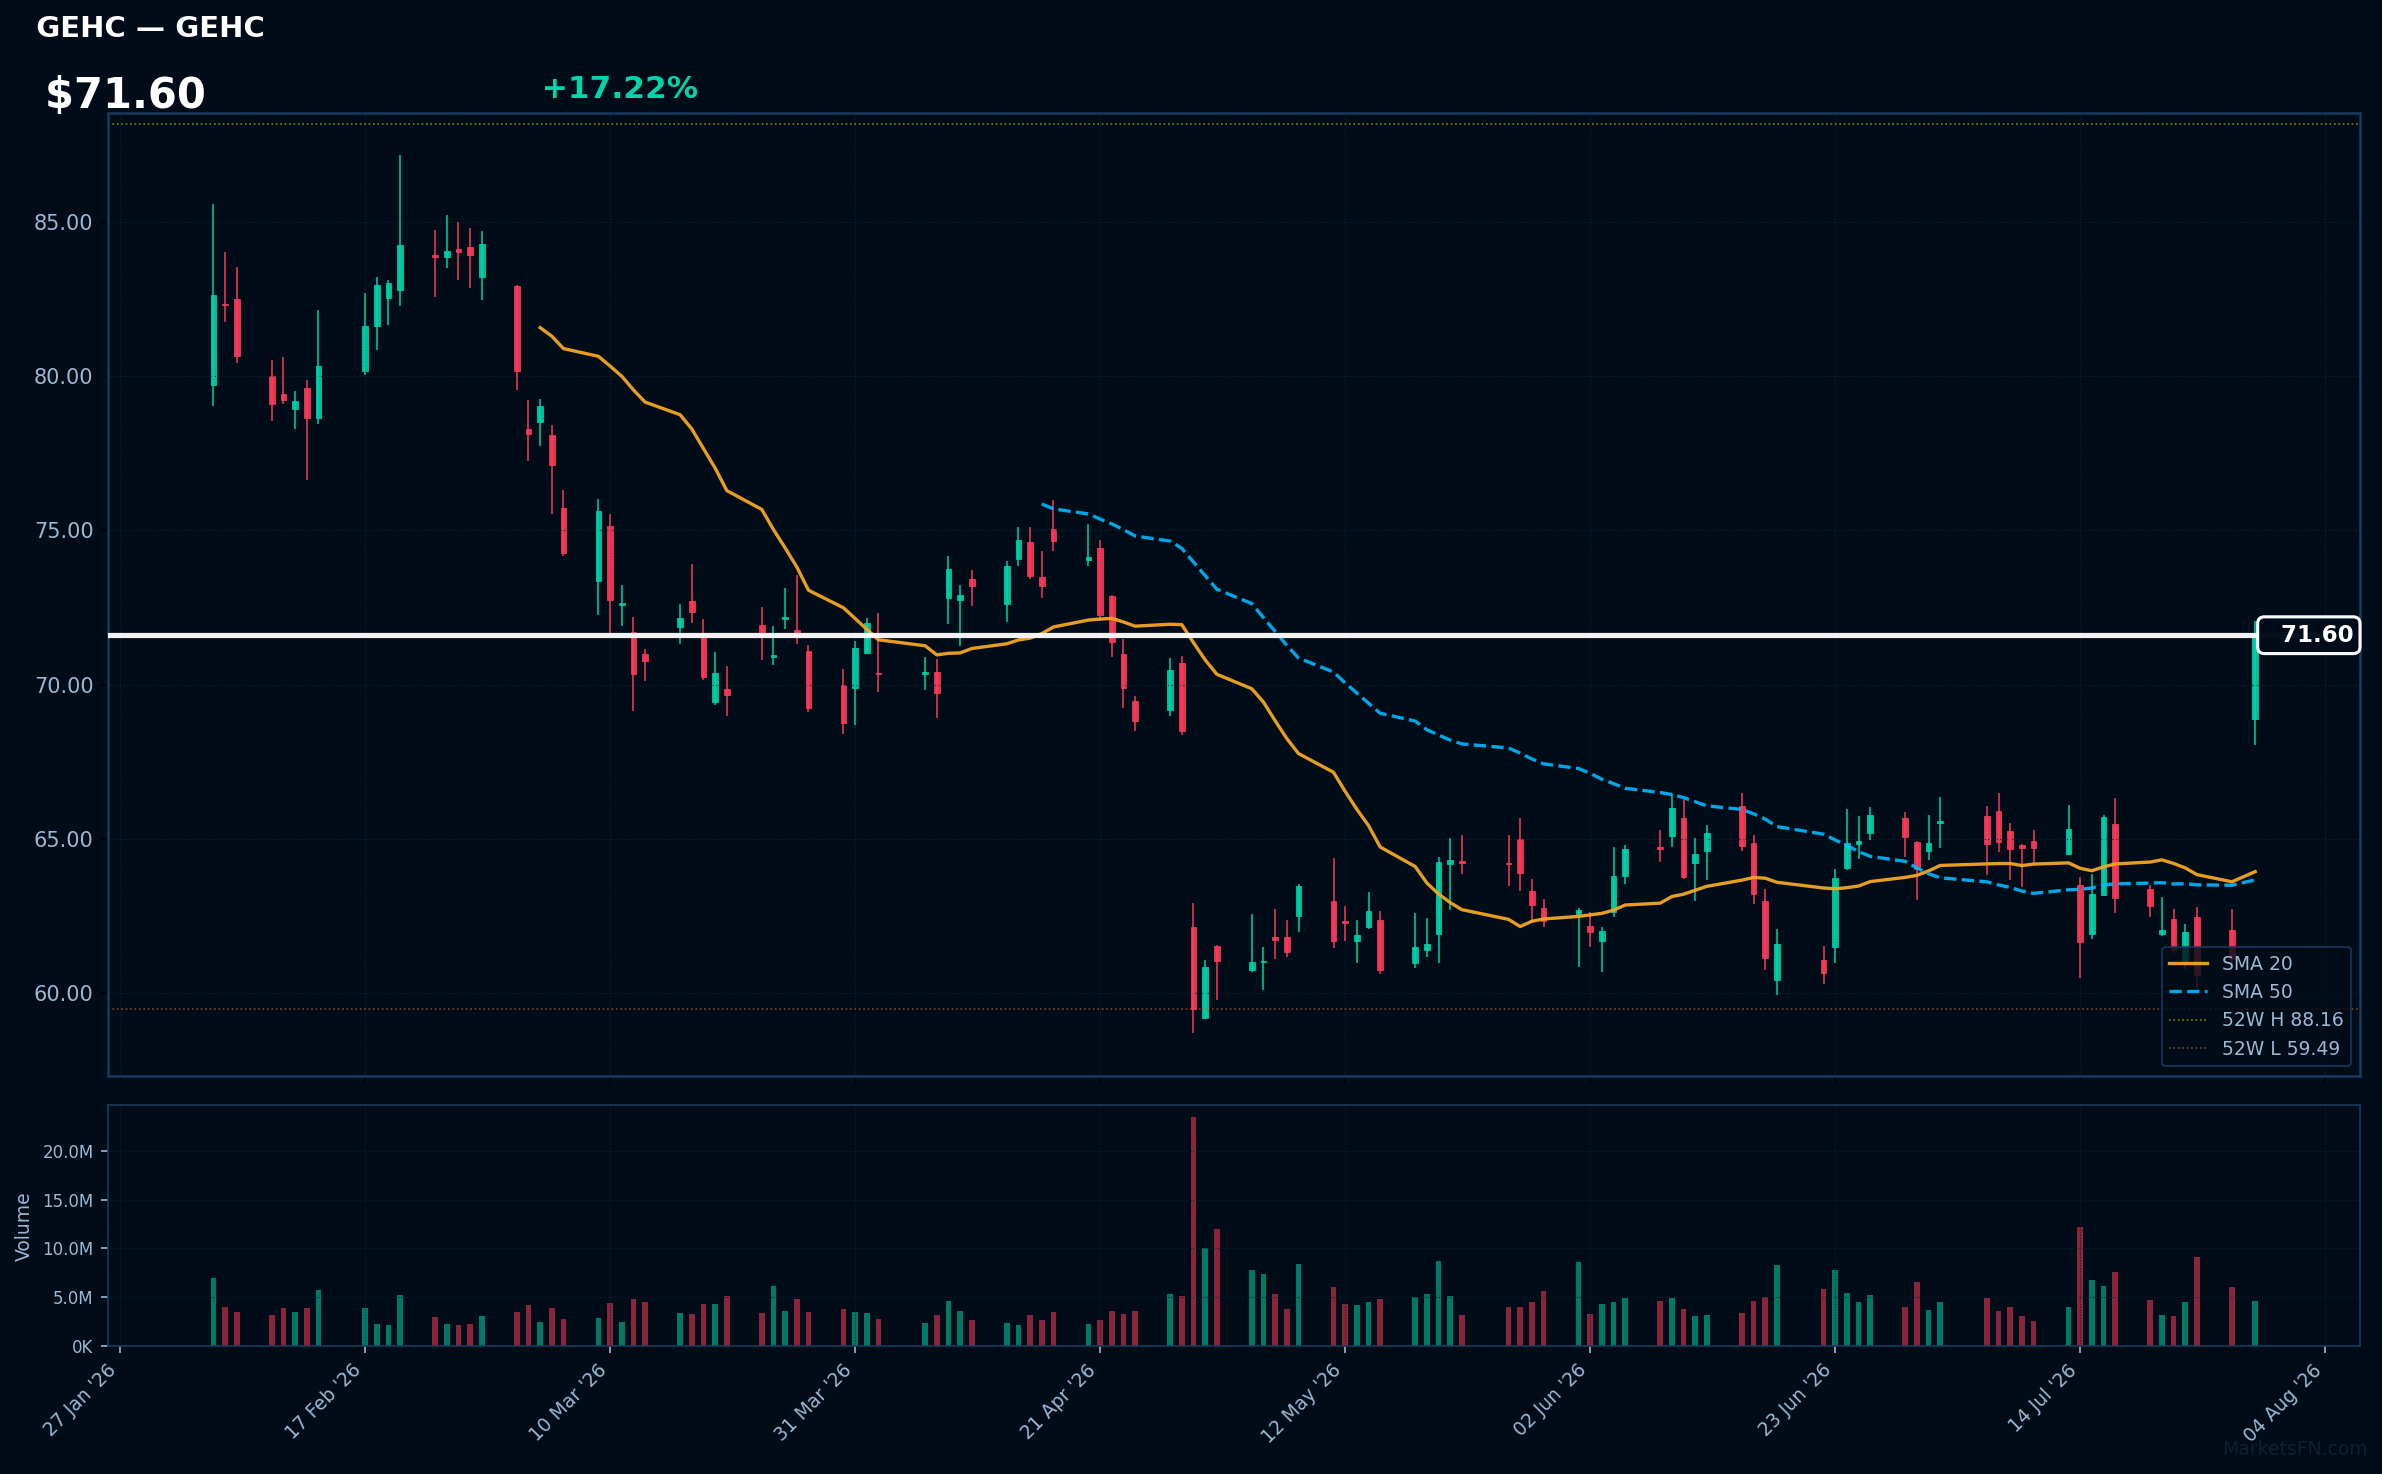
Task: Click the 85.00 price axis label
Action: click(63, 222)
